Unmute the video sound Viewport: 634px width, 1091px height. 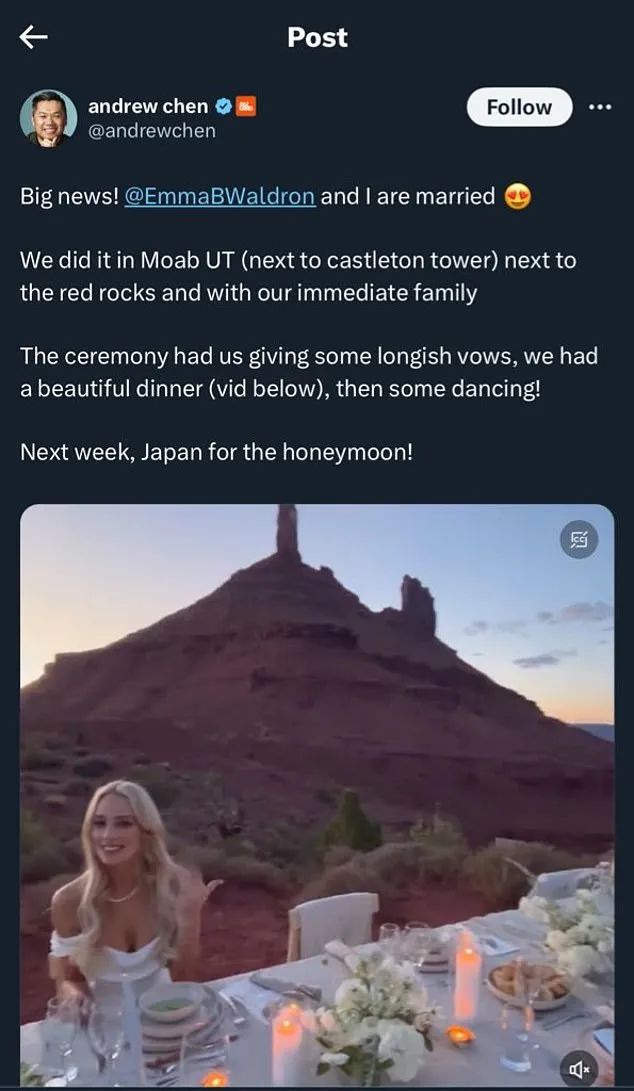[x=580, y=1069]
